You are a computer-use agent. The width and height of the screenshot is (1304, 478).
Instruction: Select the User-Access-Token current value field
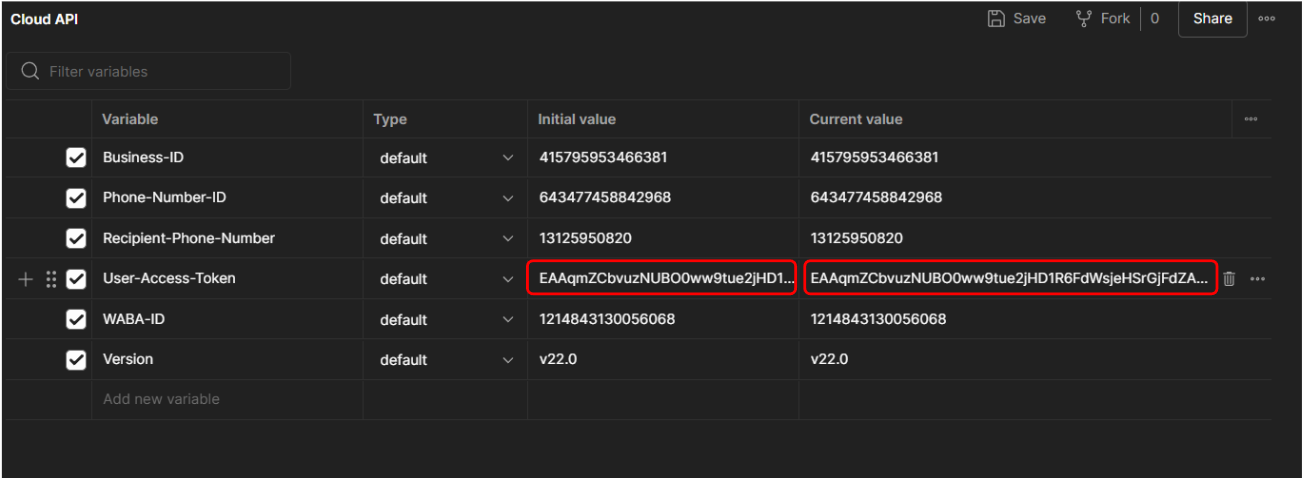1010,279
